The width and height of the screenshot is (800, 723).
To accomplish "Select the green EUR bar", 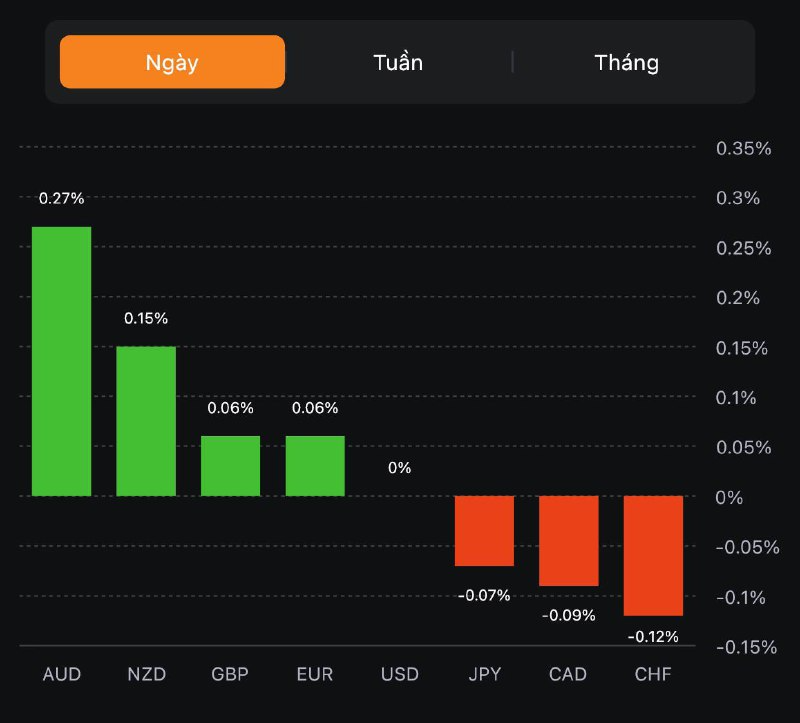I will click(x=315, y=466).
